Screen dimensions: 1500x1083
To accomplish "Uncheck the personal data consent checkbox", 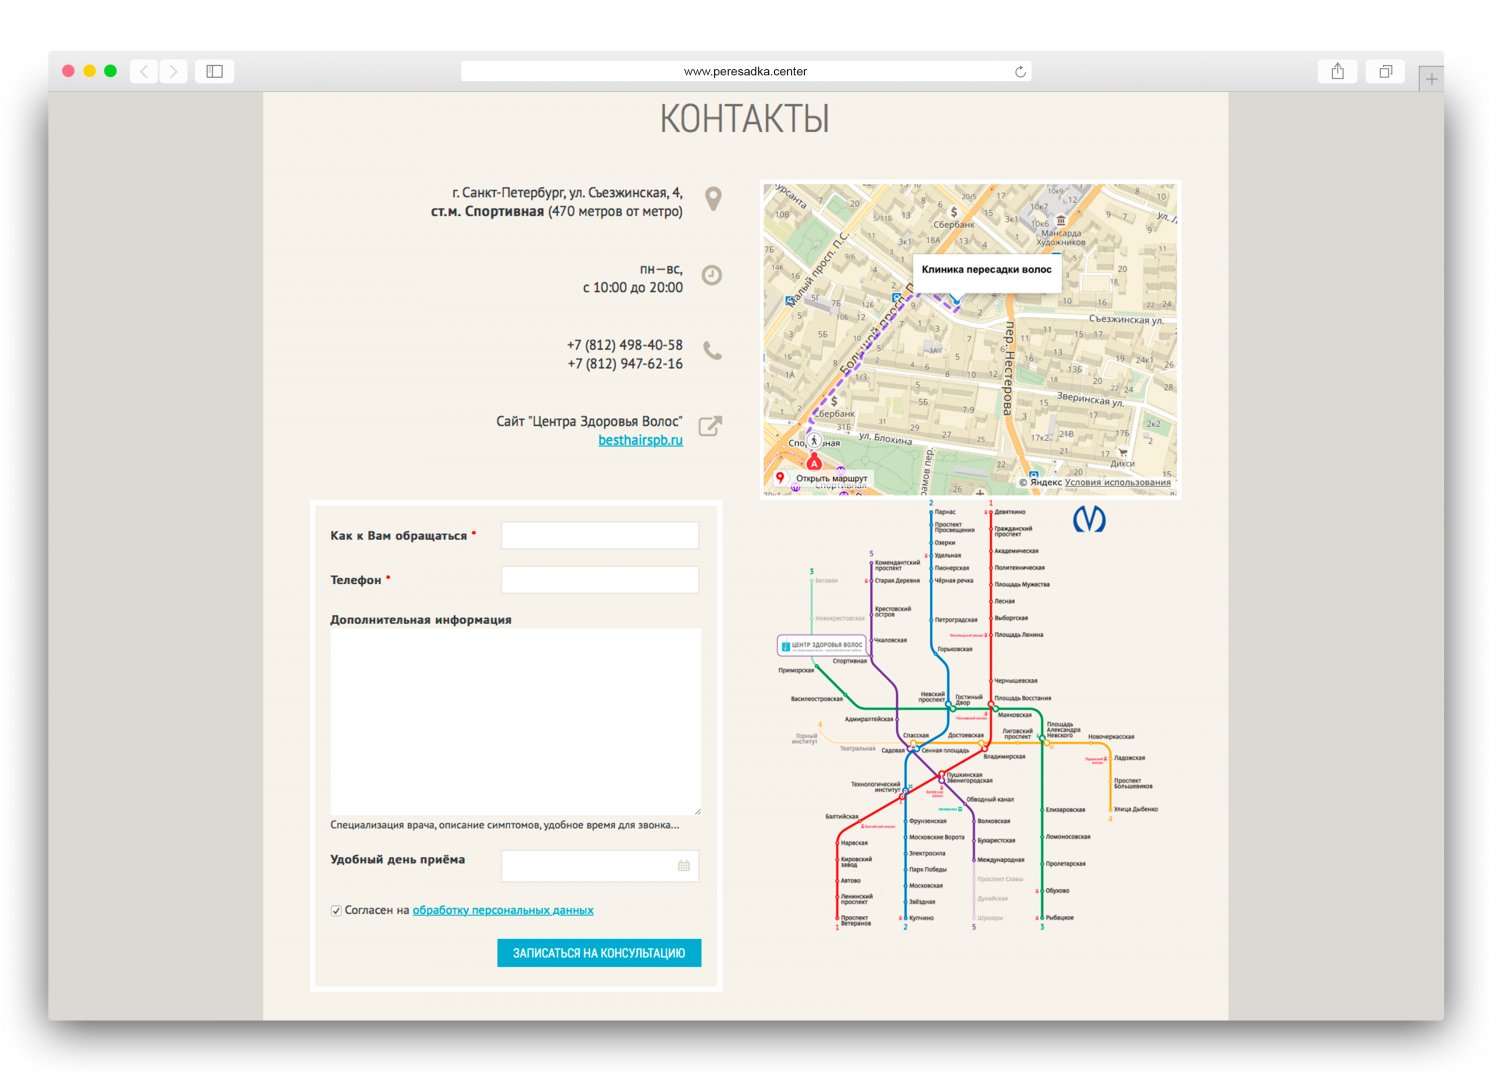I will [x=336, y=911].
